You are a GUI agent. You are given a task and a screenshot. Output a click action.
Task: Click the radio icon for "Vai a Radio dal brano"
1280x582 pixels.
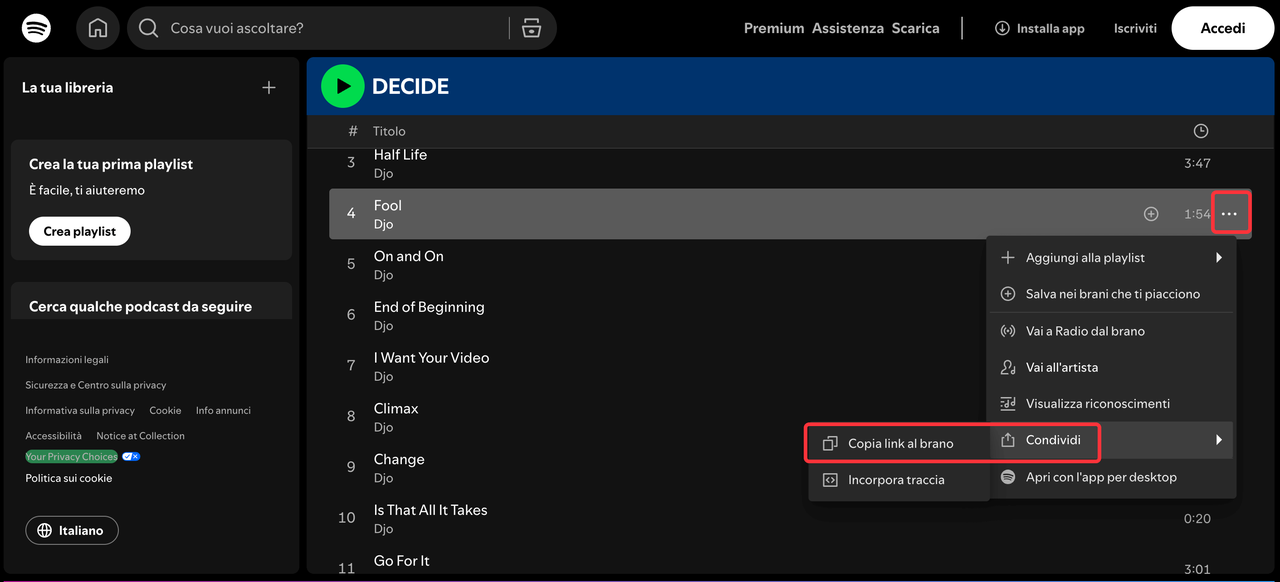coord(1007,330)
